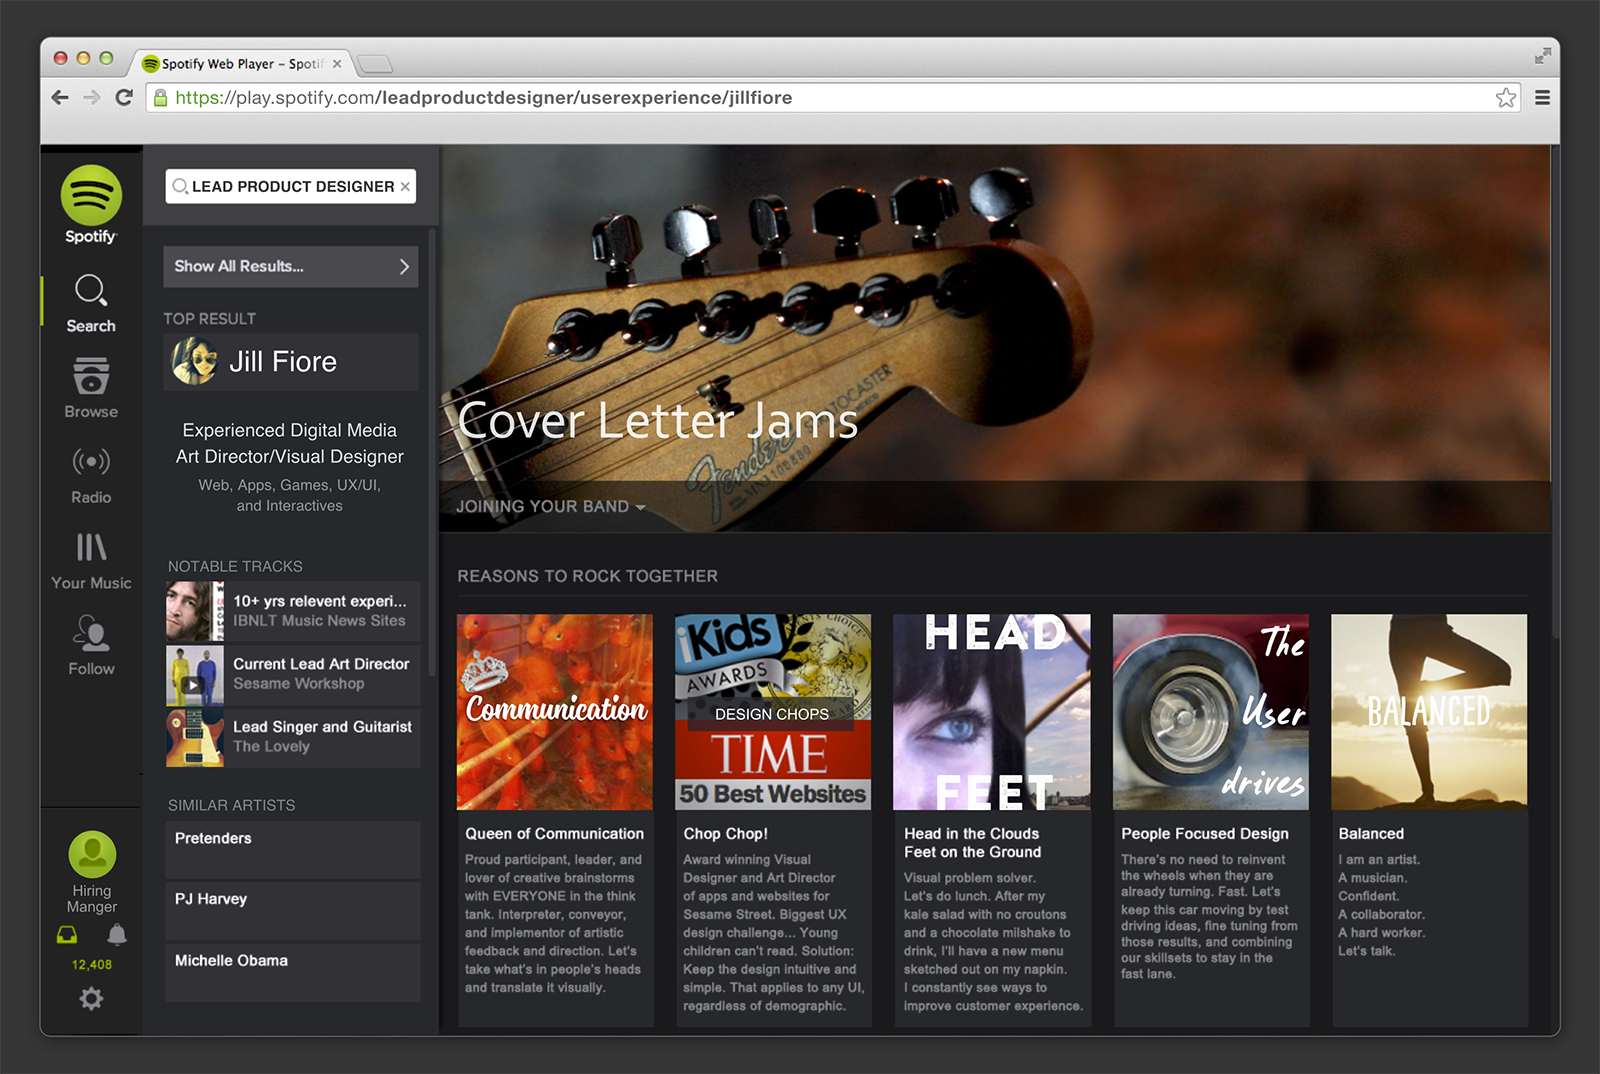1600x1074 pixels.
Task: Expand Show All Results
Action: [x=291, y=267]
